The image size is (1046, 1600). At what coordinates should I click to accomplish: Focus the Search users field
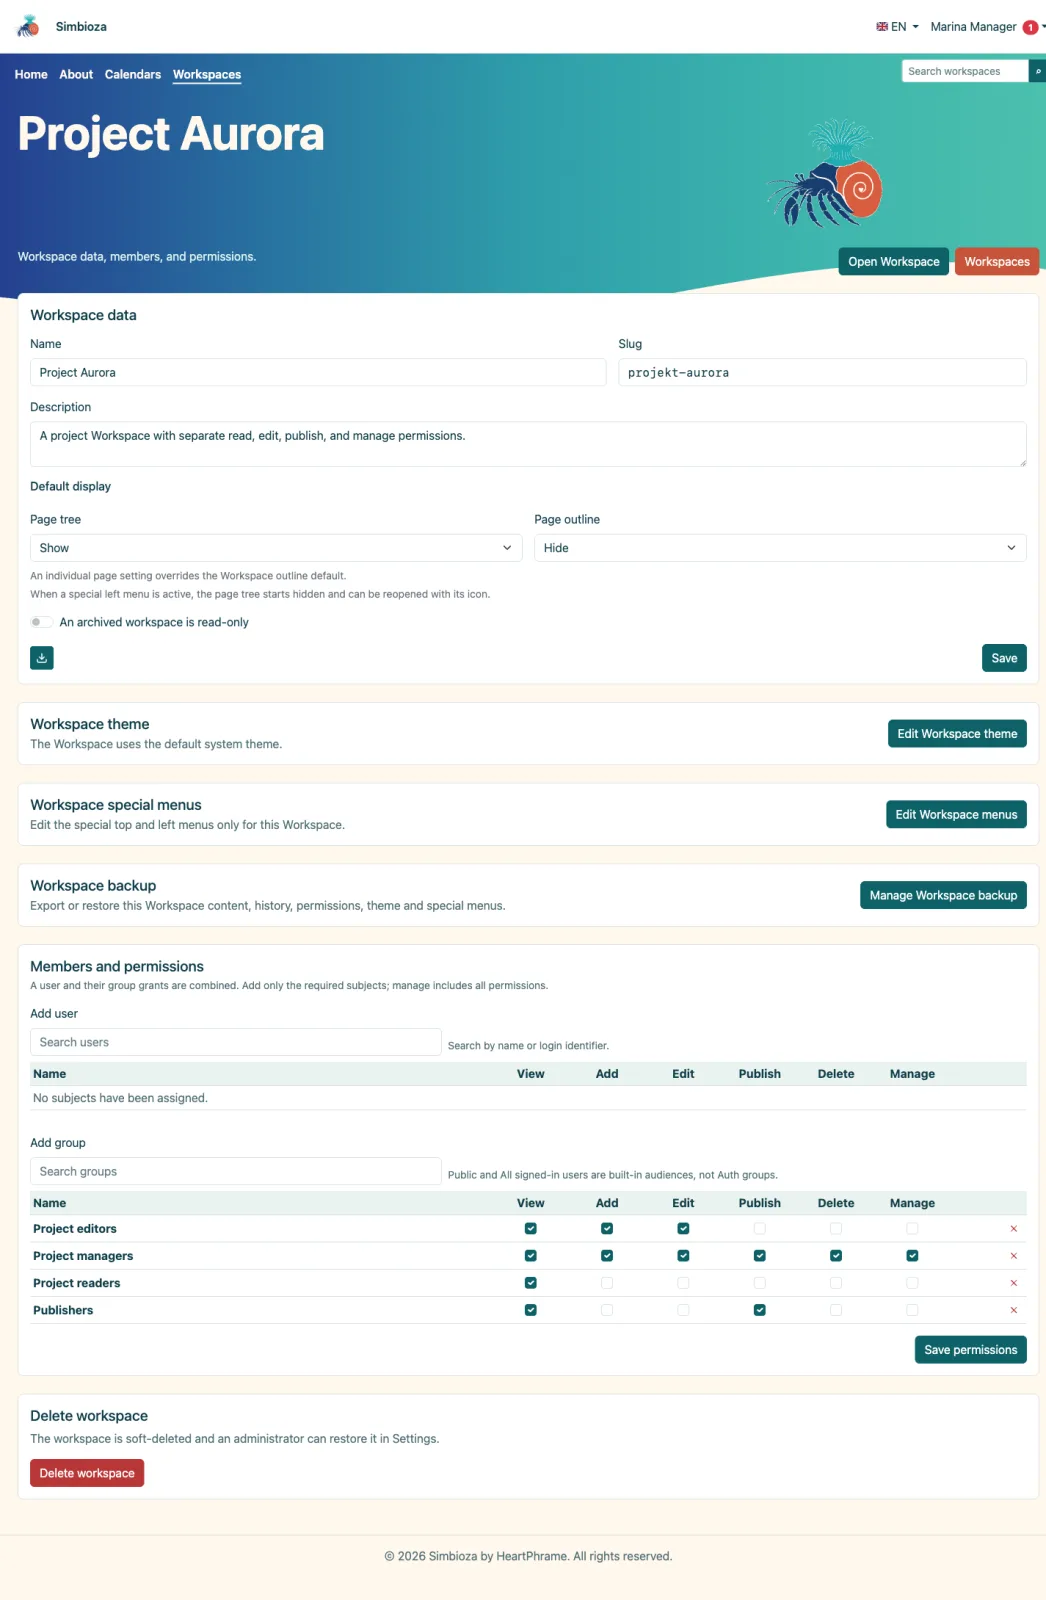pyautogui.click(x=235, y=1042)
